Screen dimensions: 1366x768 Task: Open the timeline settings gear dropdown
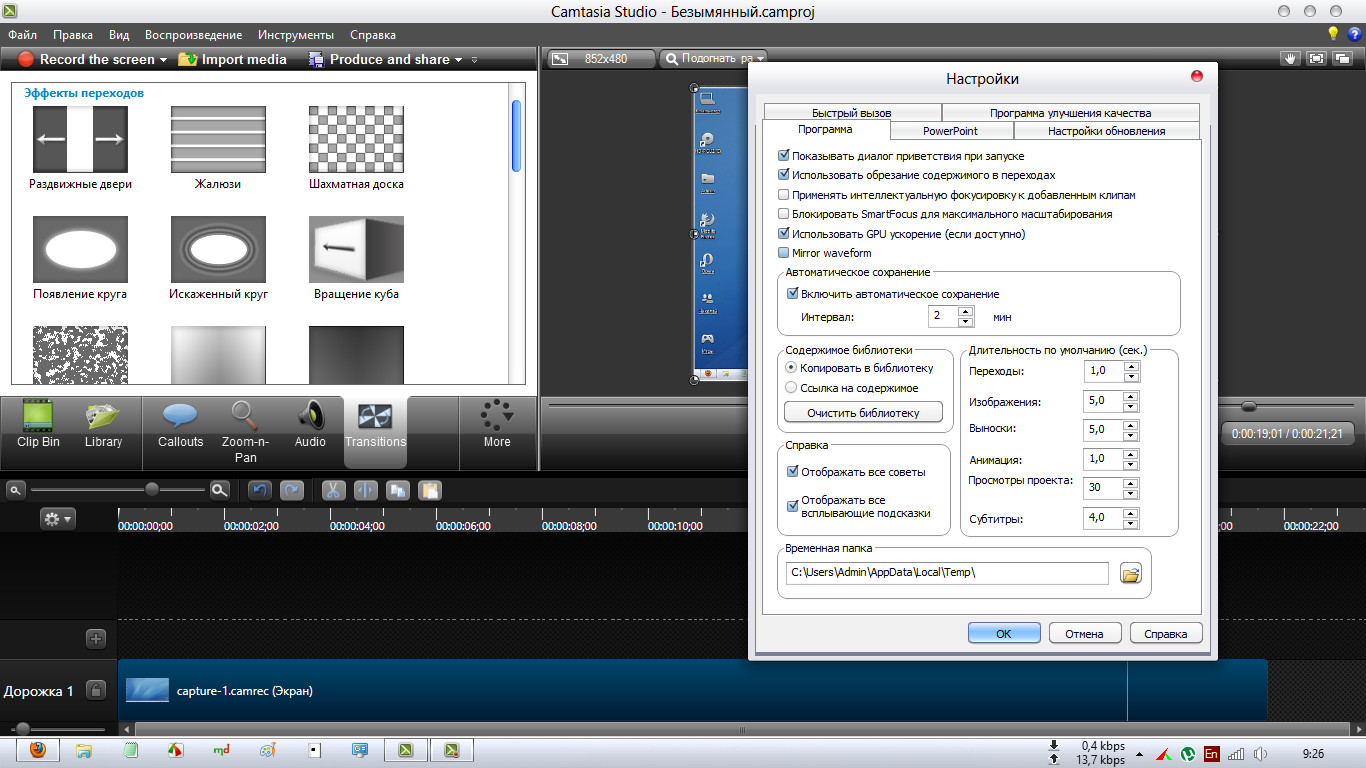click(x=57, y=518)
